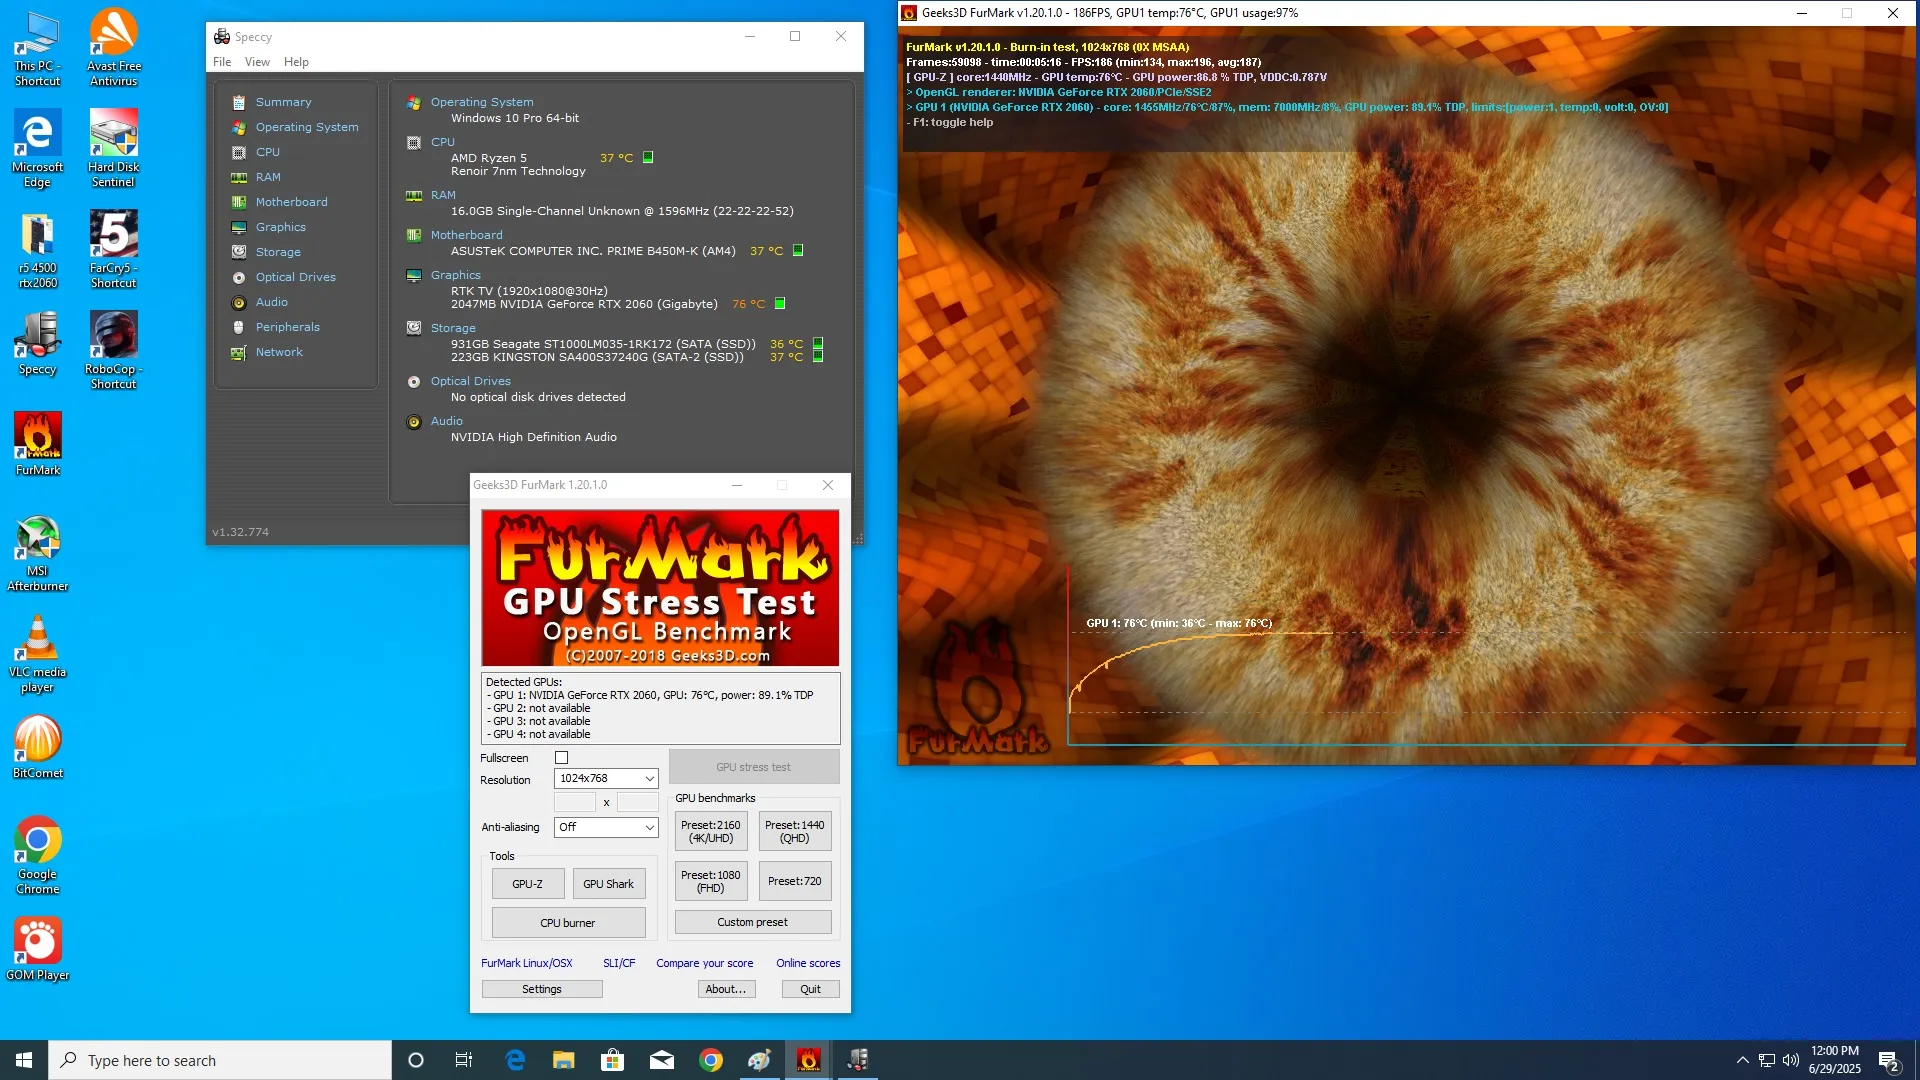Open the FurMark desktop shortcut
This screenshot has height=1080, width=1920.
pos(38,445)
